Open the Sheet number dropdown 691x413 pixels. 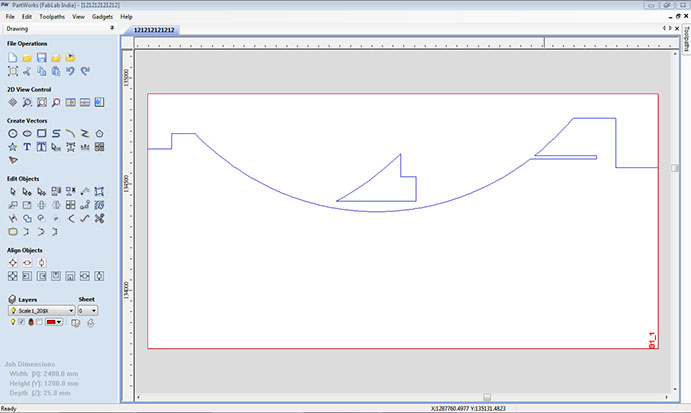coord(88,311)
